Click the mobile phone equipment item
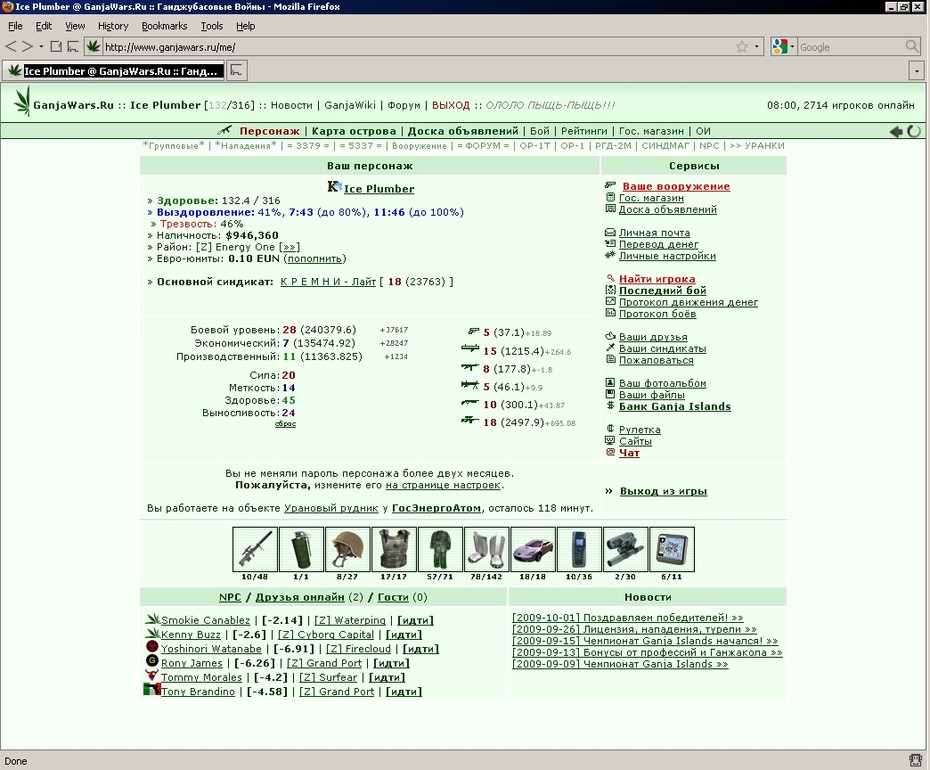Viewport: 930px width, 770px height. point(579,549)
